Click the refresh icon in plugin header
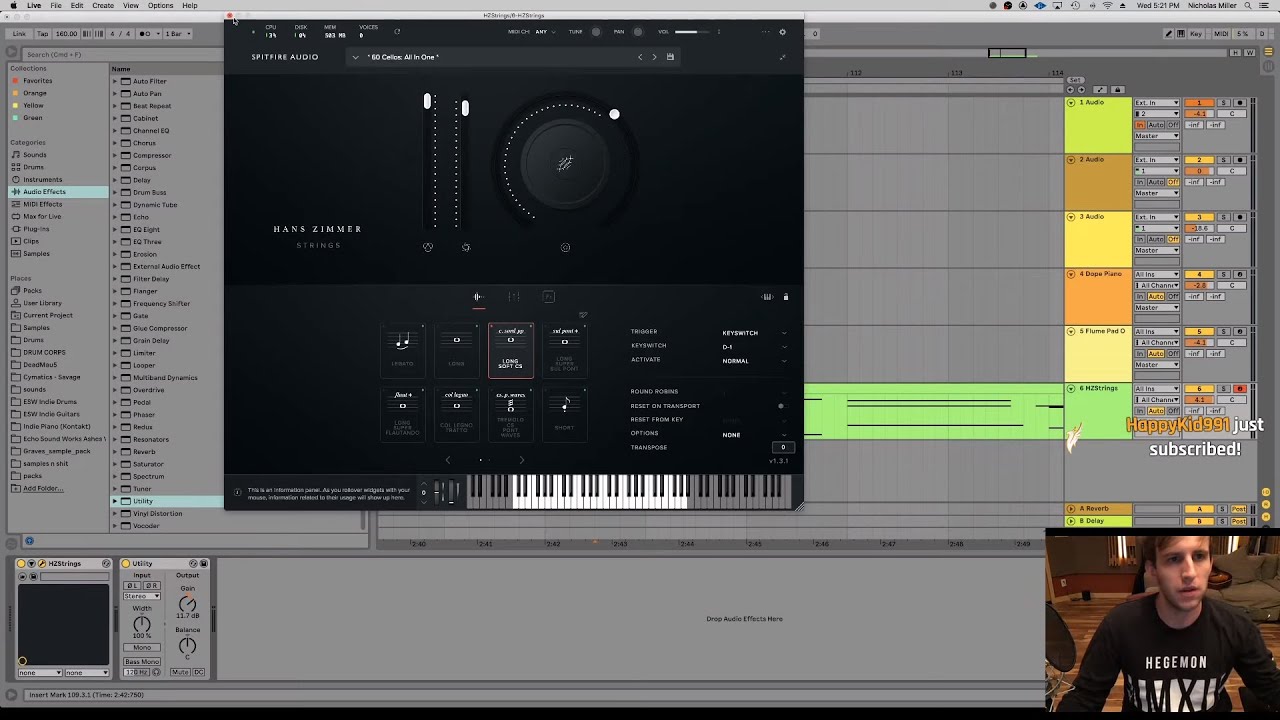The width and height of the screenshot is (1280, 720). pyautogui.click(x=396, y=32)
